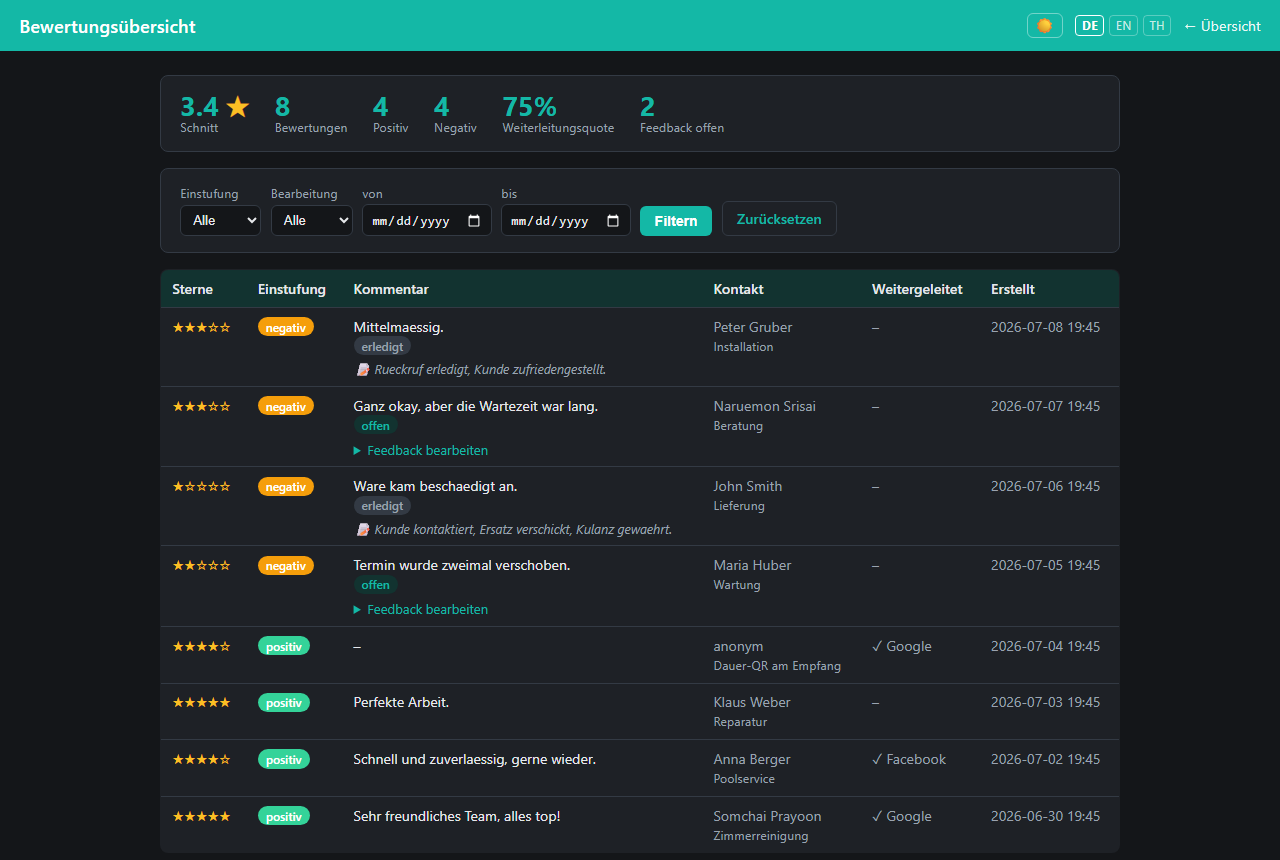Click the positiv badge in the anonym row

[284, 646]
